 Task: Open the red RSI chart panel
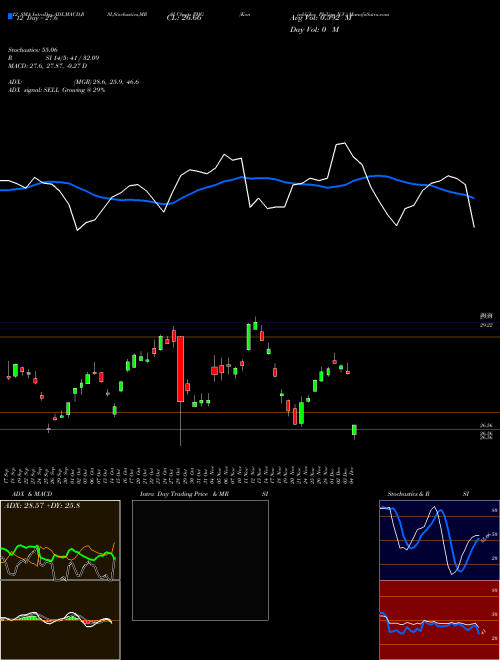[439, 620]
